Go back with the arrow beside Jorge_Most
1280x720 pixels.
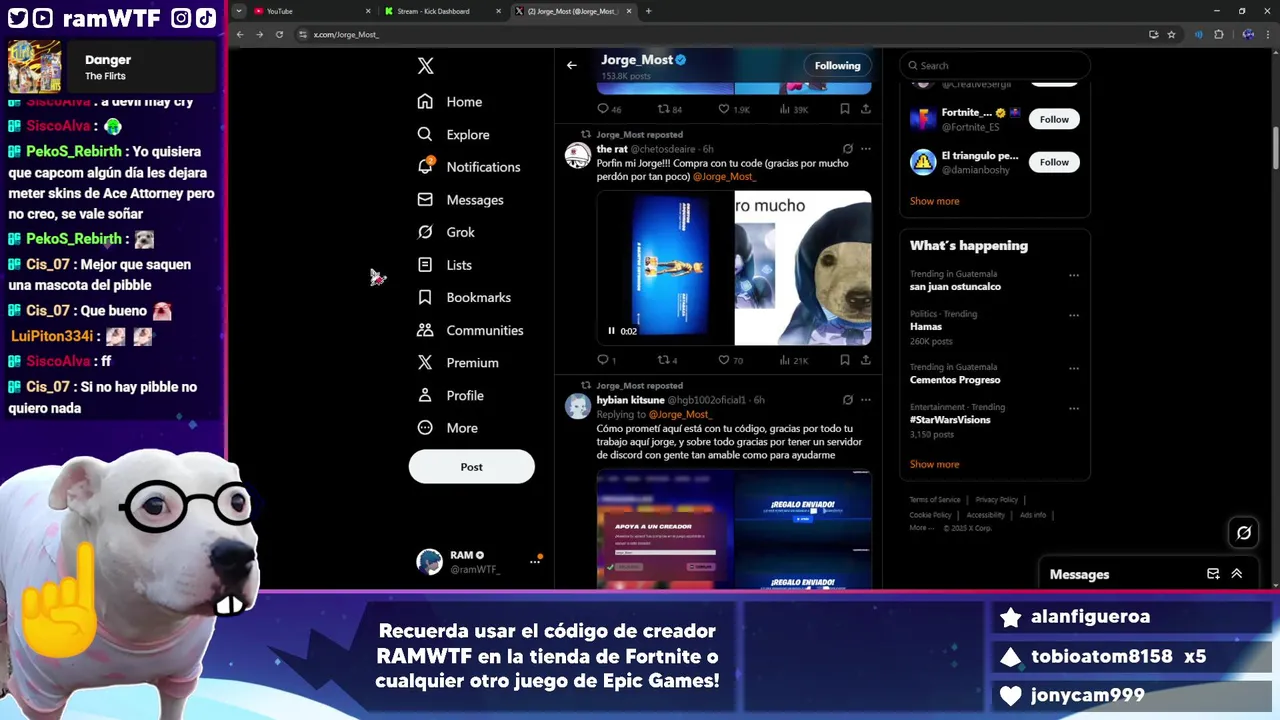point(572,65)
